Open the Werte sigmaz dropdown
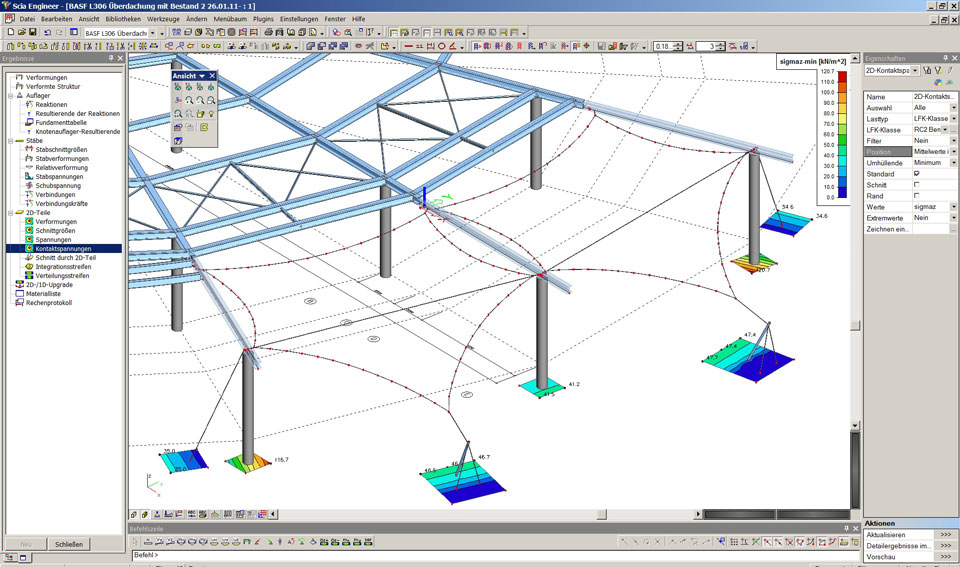 tap(953, 207)
